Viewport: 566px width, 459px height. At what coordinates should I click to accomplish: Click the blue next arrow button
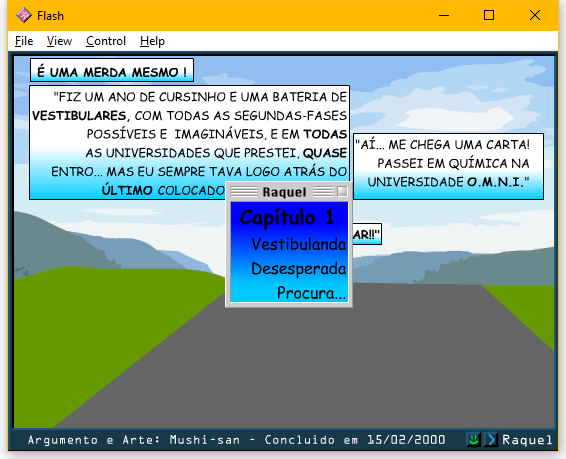(490, 440)
